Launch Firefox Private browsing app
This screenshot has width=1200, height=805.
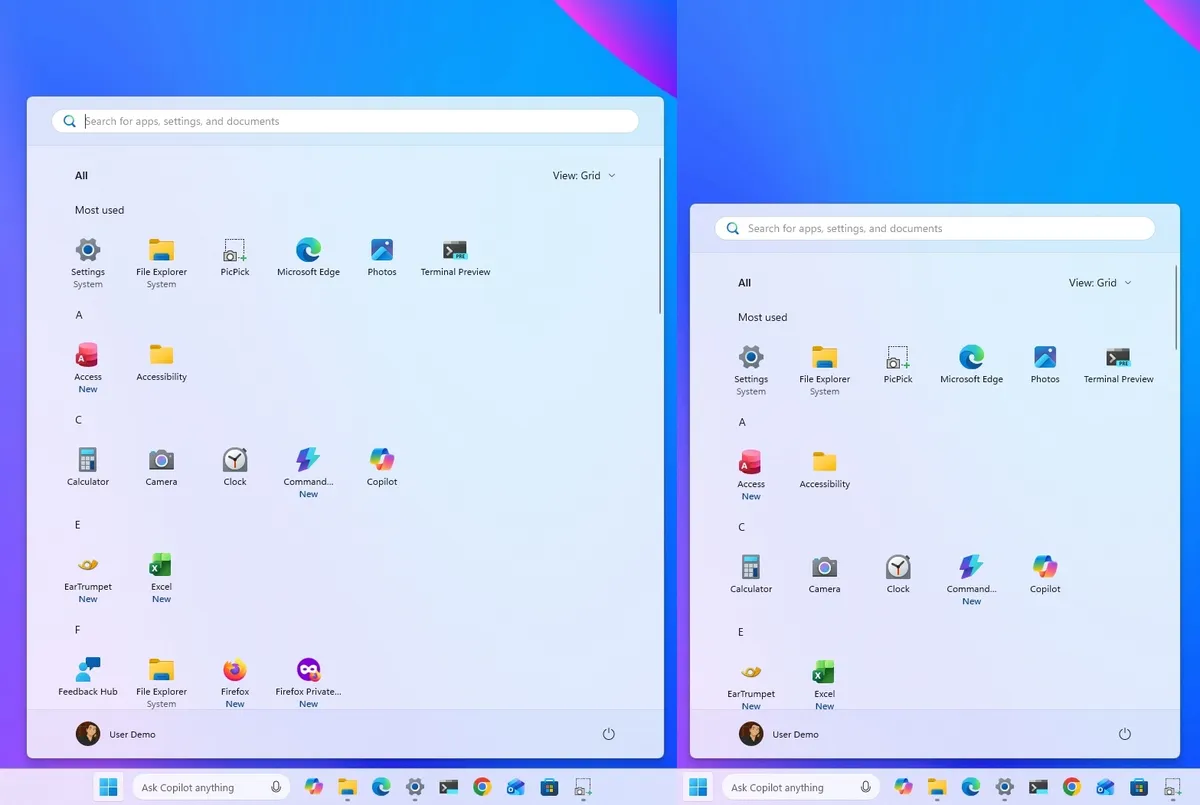(308, 682)
